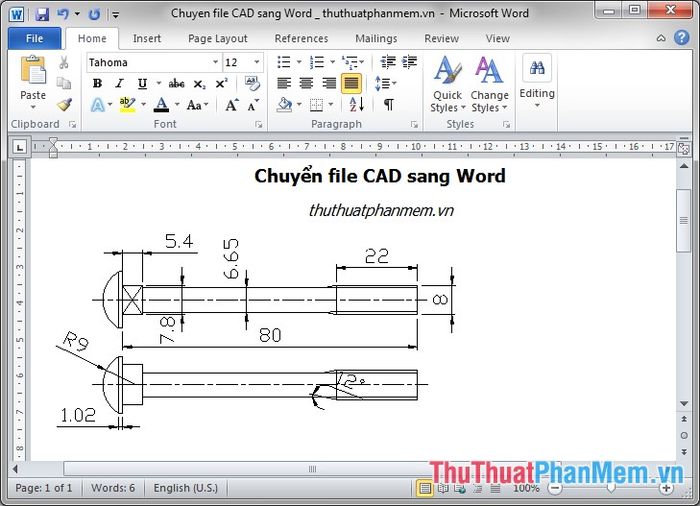Click the Save icon in quick access toolbar
Image resolution: width=700 pixels, height=506 pixels.
coord(42,14)
